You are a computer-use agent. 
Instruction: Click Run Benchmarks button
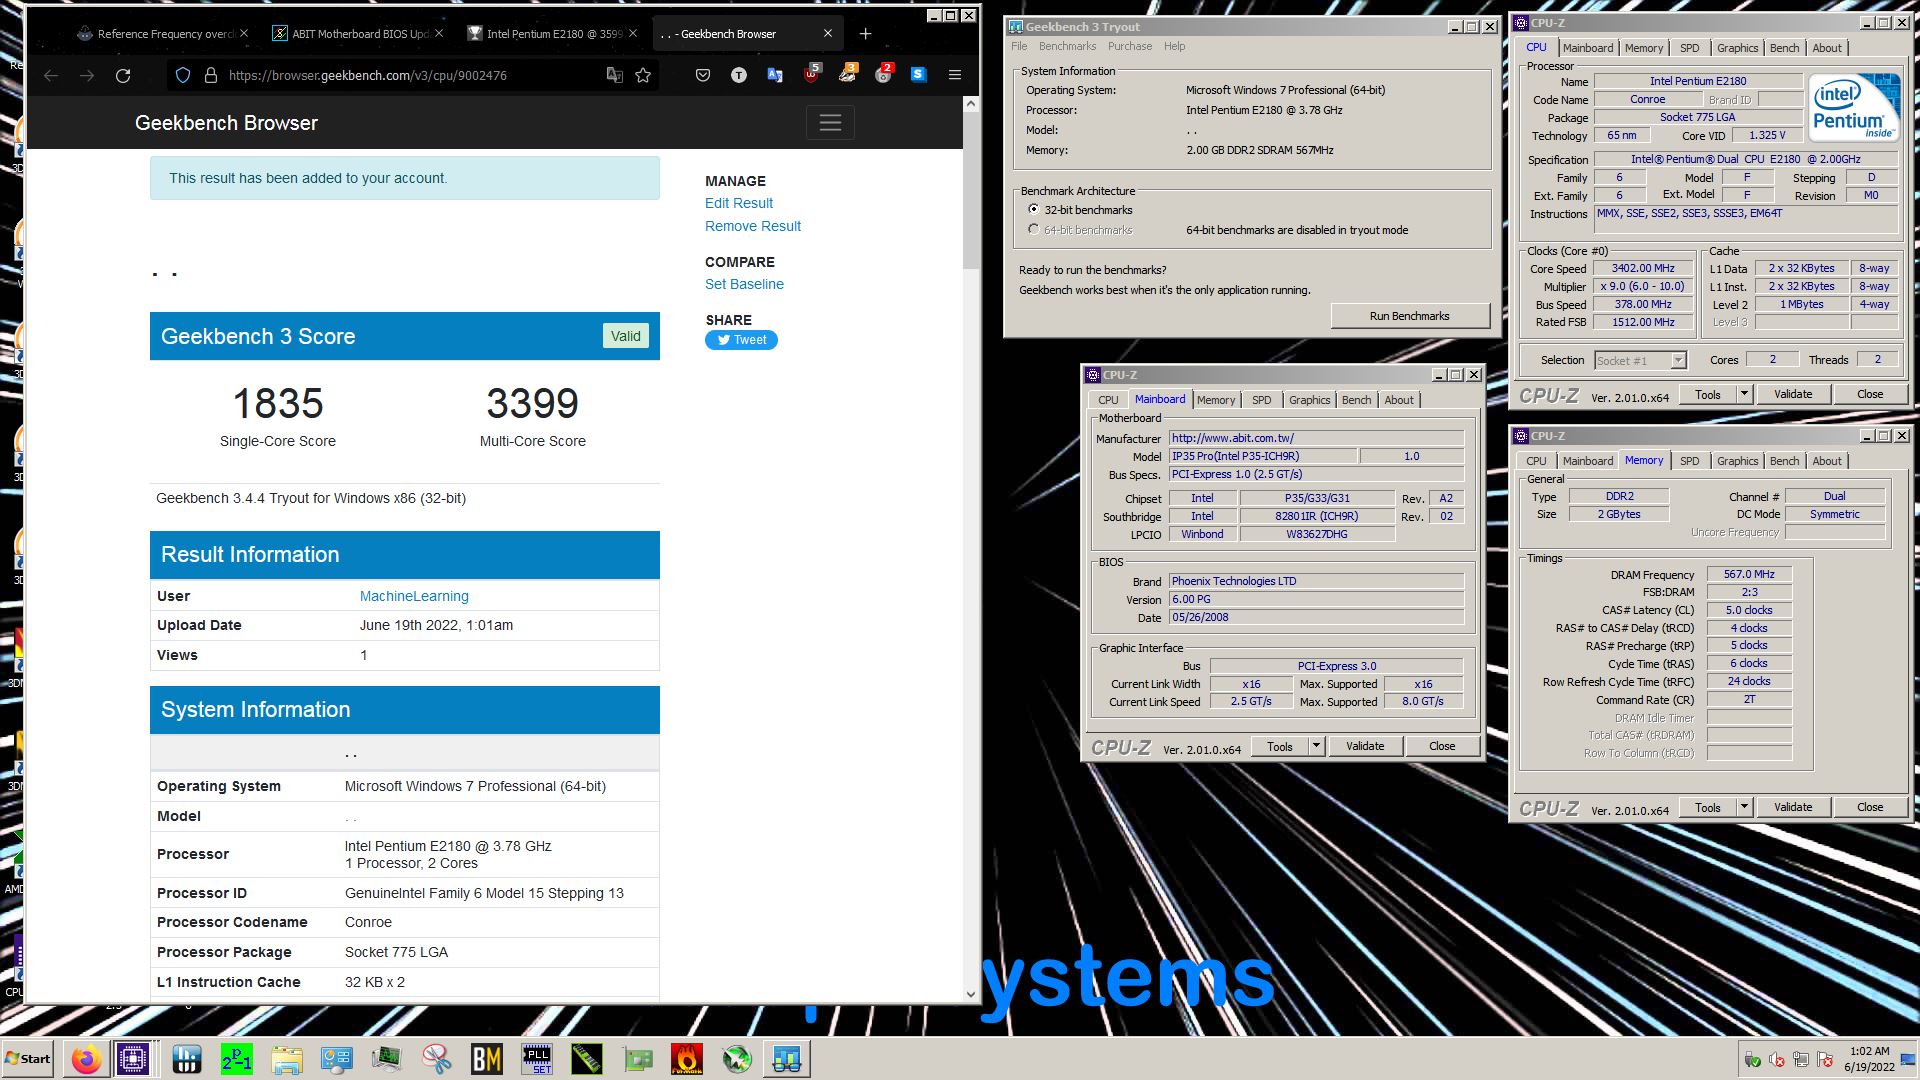point(1409,316)
